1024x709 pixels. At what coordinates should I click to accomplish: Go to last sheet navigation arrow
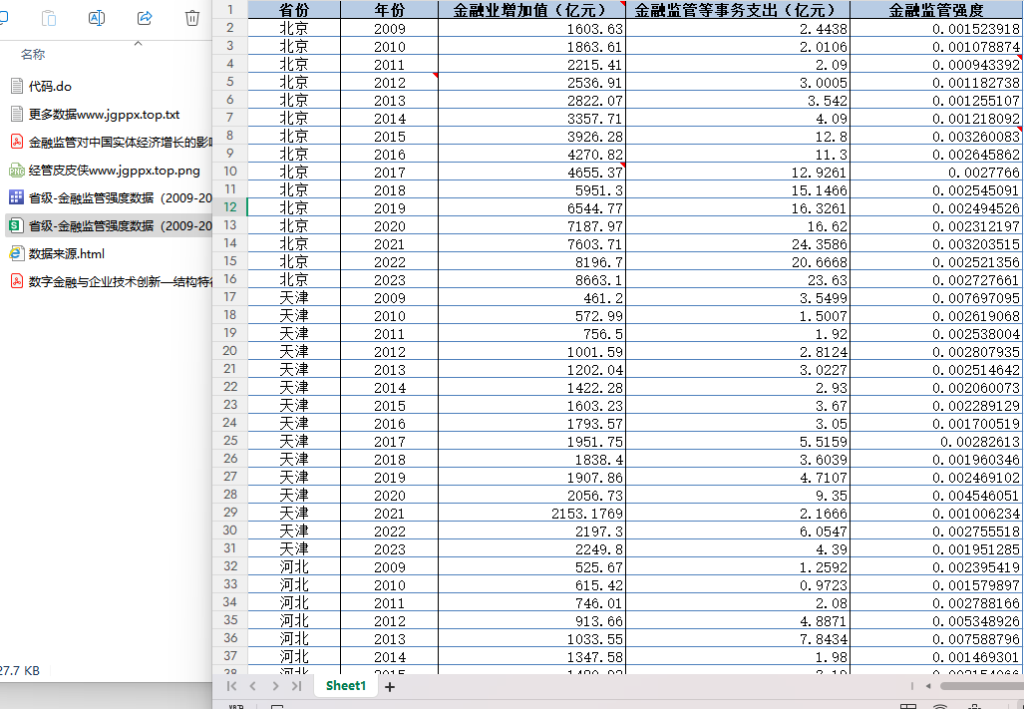[296, 686]
